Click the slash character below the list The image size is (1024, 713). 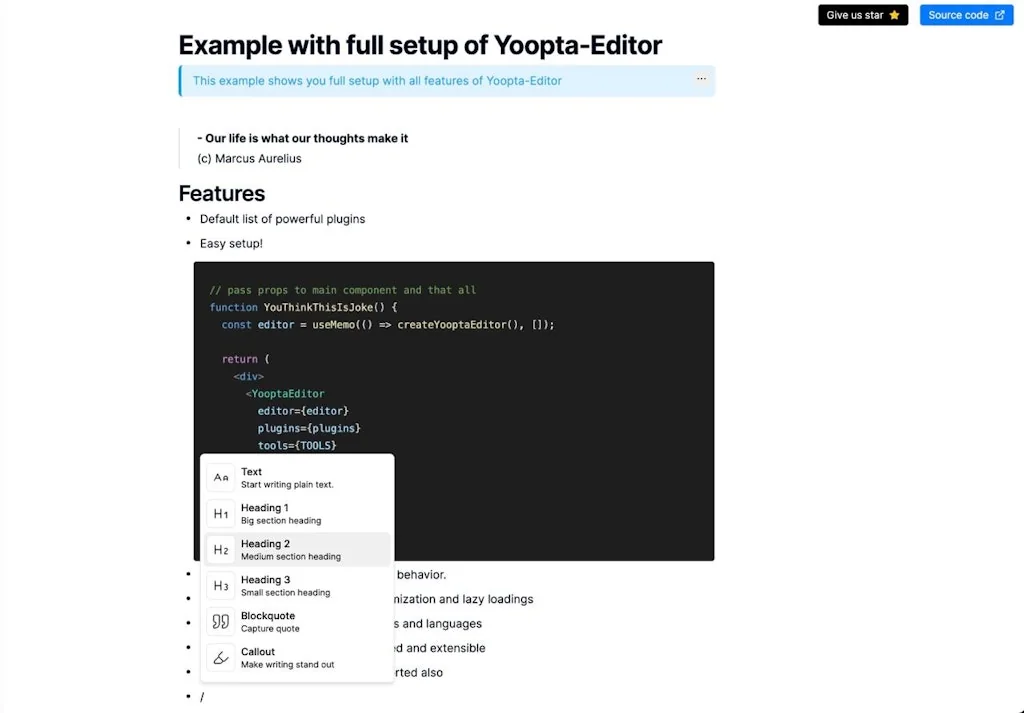(202, 696)
